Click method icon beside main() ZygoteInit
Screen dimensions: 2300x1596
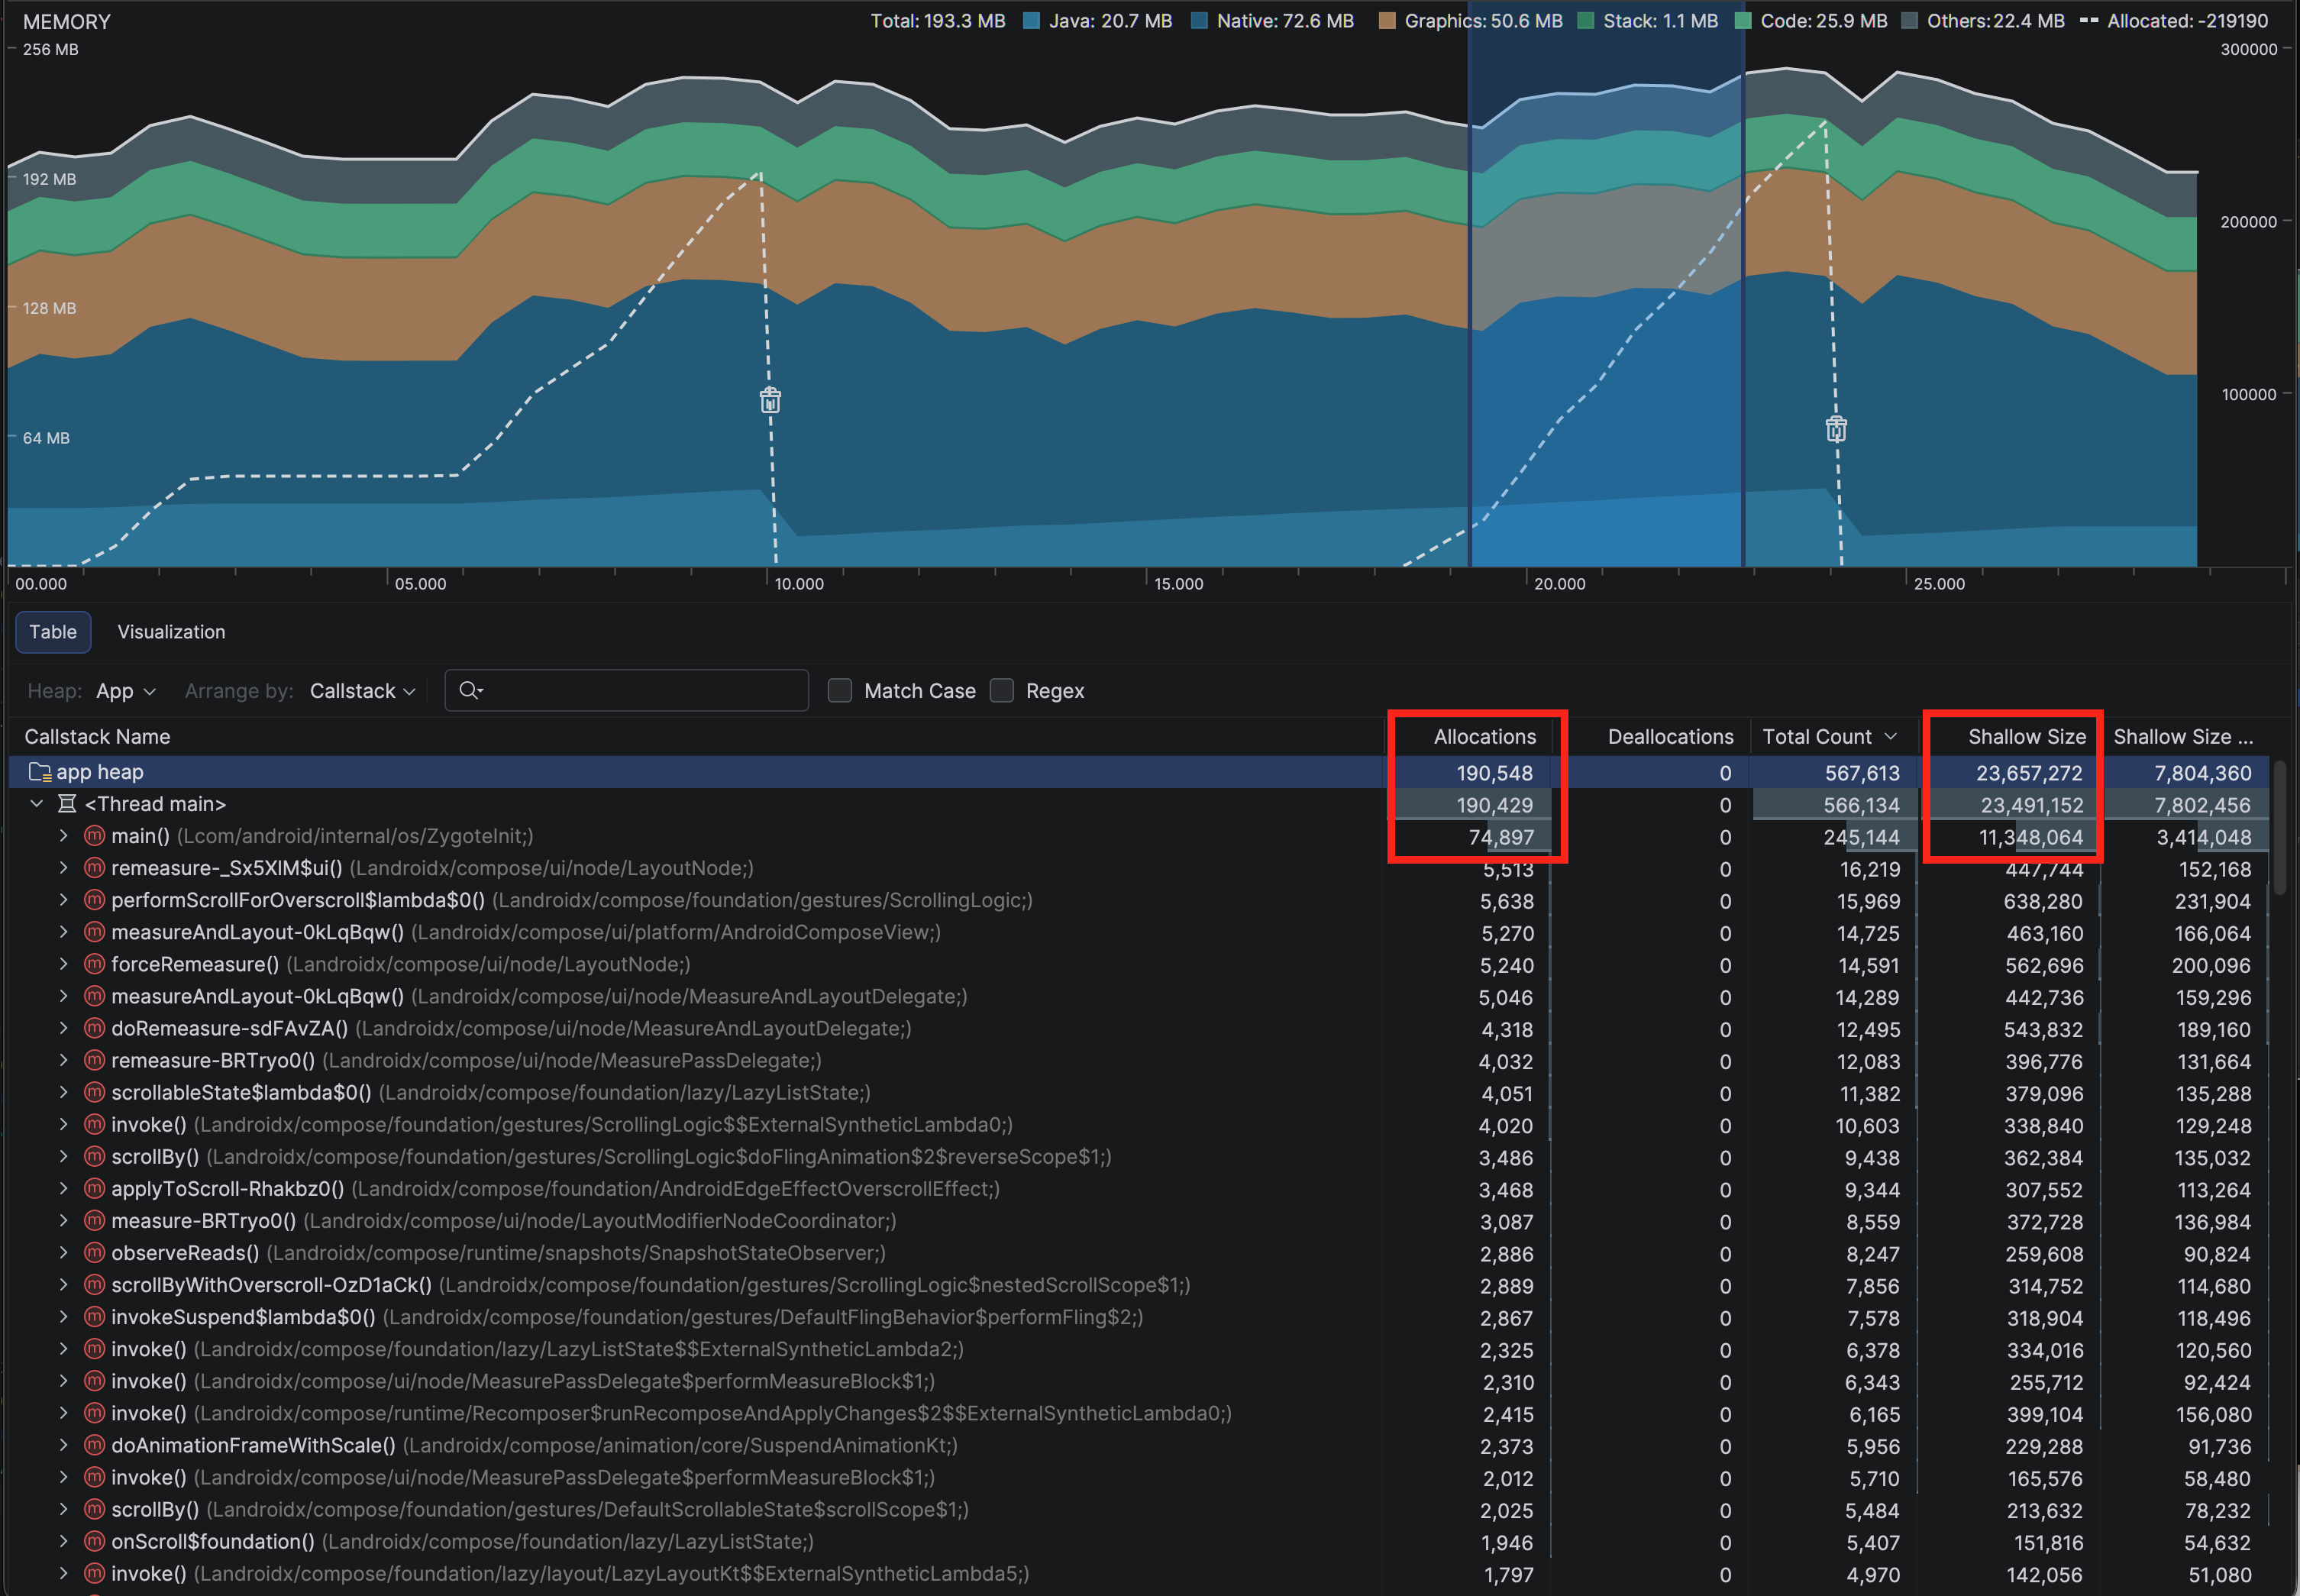click(95, 836)
